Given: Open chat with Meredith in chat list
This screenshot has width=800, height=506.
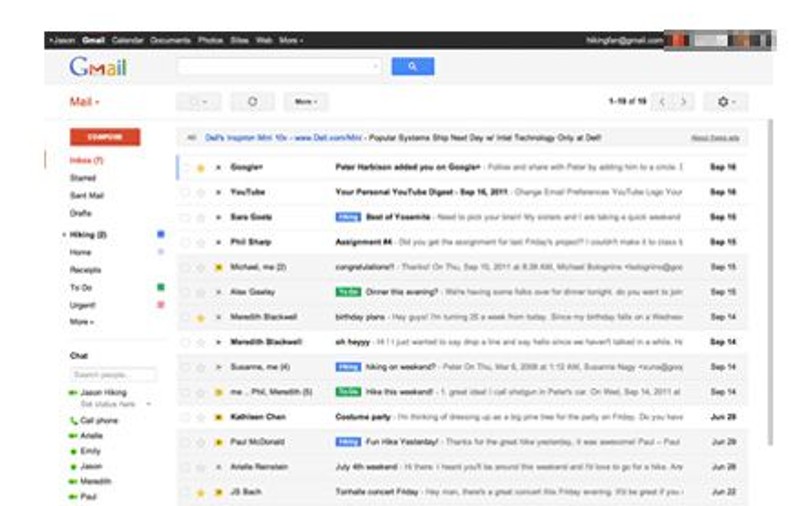Looking at the screenshot, I should coord(95,481).
